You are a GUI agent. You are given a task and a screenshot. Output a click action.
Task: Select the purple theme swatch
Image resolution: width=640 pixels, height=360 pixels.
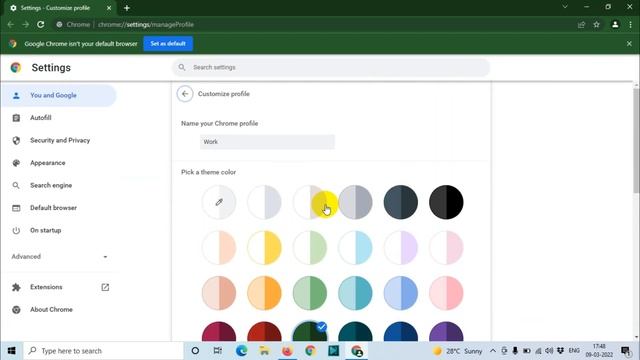tap(446, 332)
